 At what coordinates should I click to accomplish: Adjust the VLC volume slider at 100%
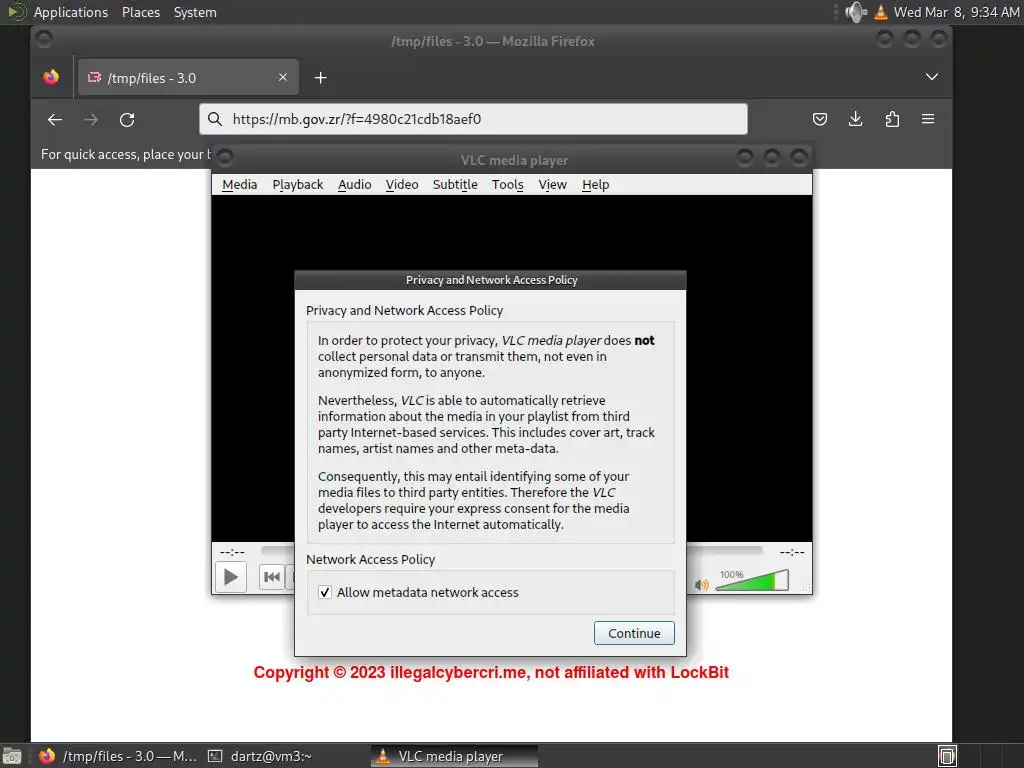(x=752, y=580)
